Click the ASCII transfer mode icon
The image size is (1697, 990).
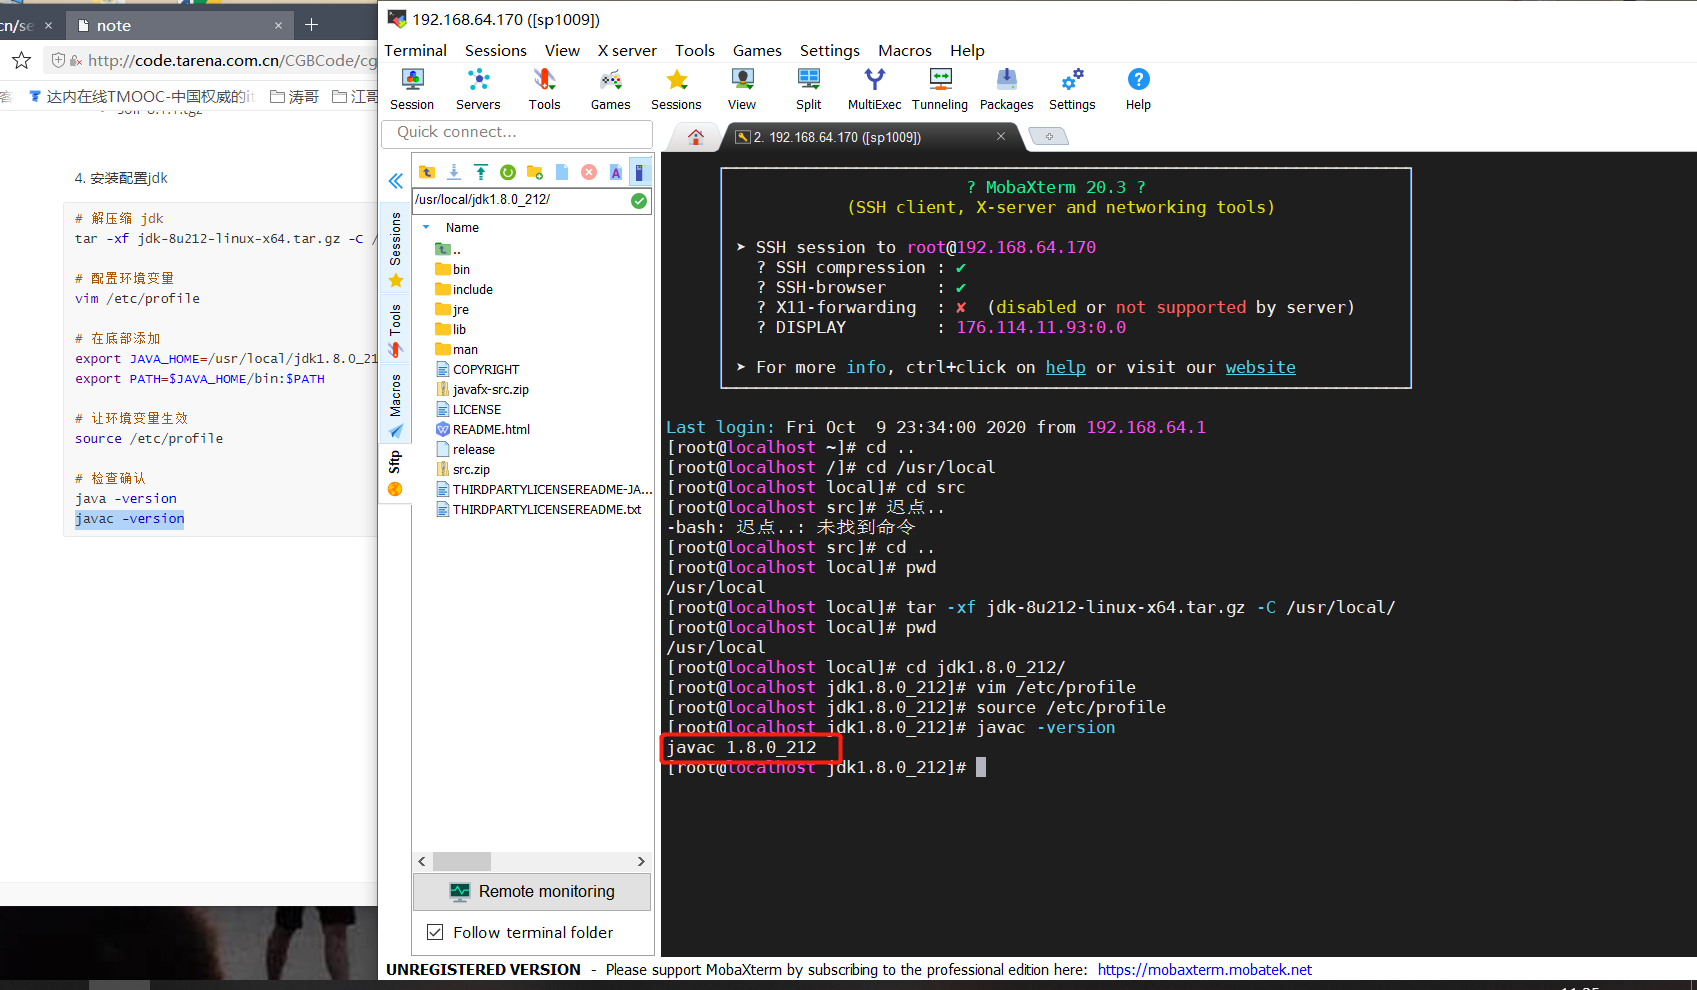point(616,172)
